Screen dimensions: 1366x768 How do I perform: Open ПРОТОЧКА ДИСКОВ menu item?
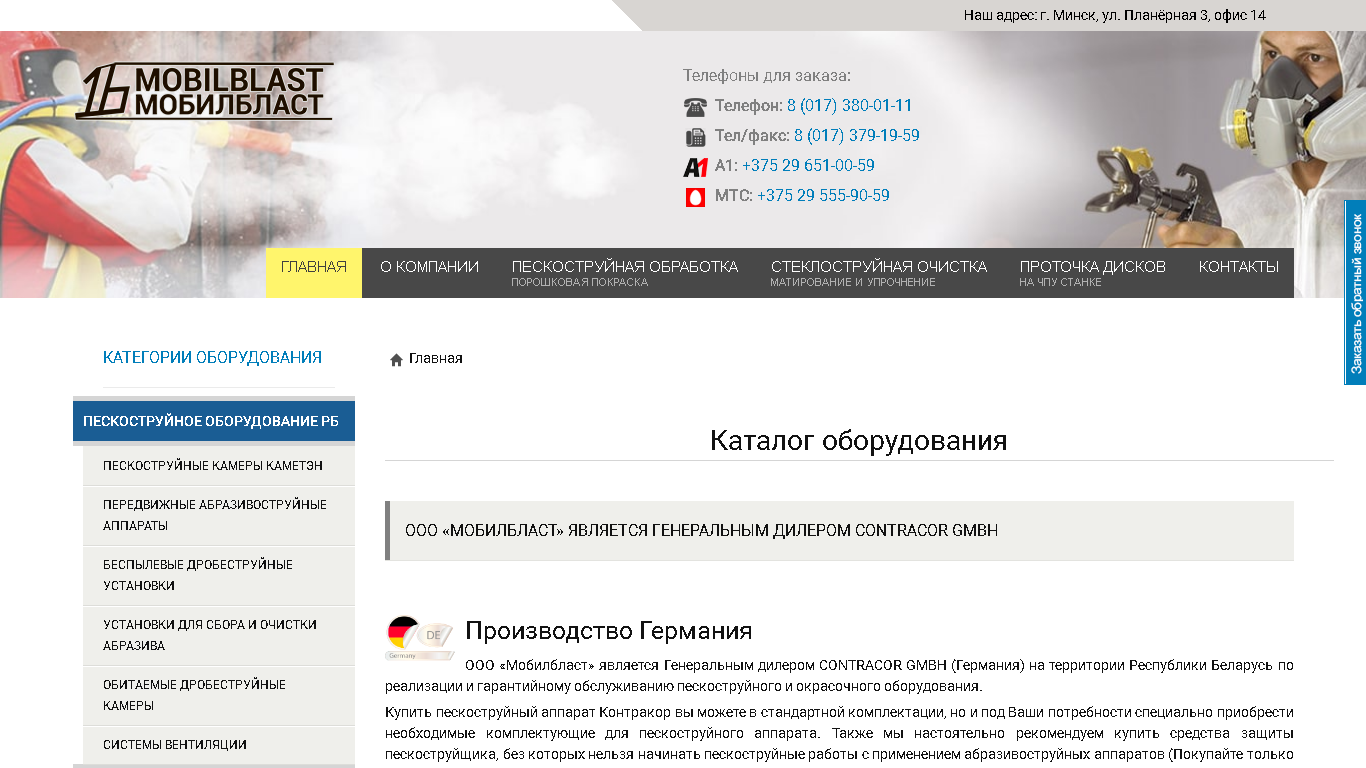(1093, 273)
